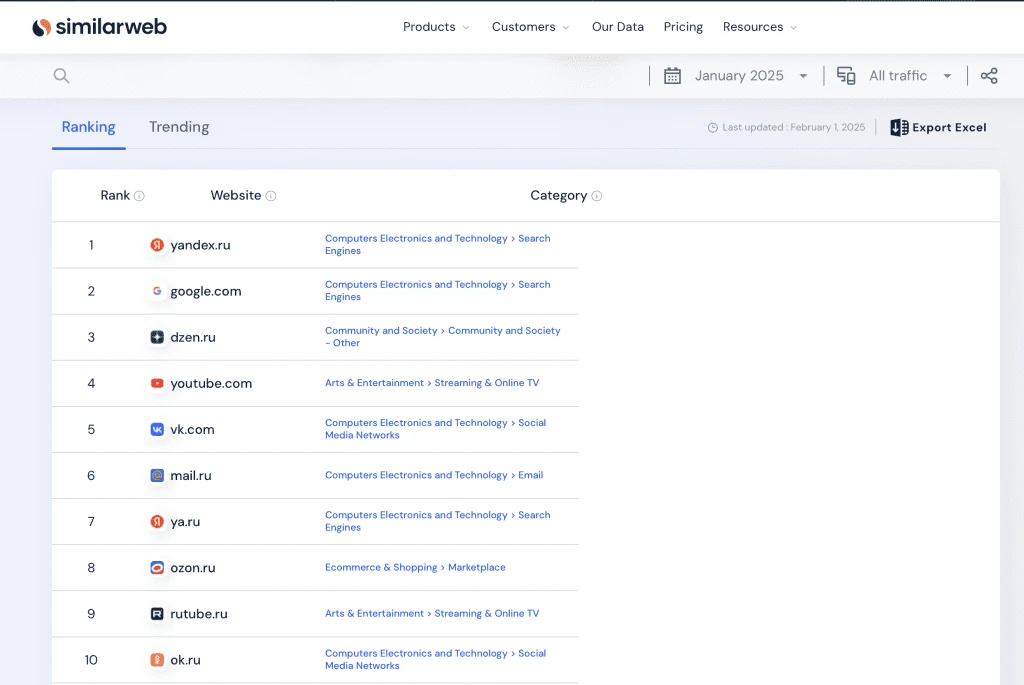The image size is (1024, 685).
Task: Click the info icon next to Category
Action: (597, 196)
